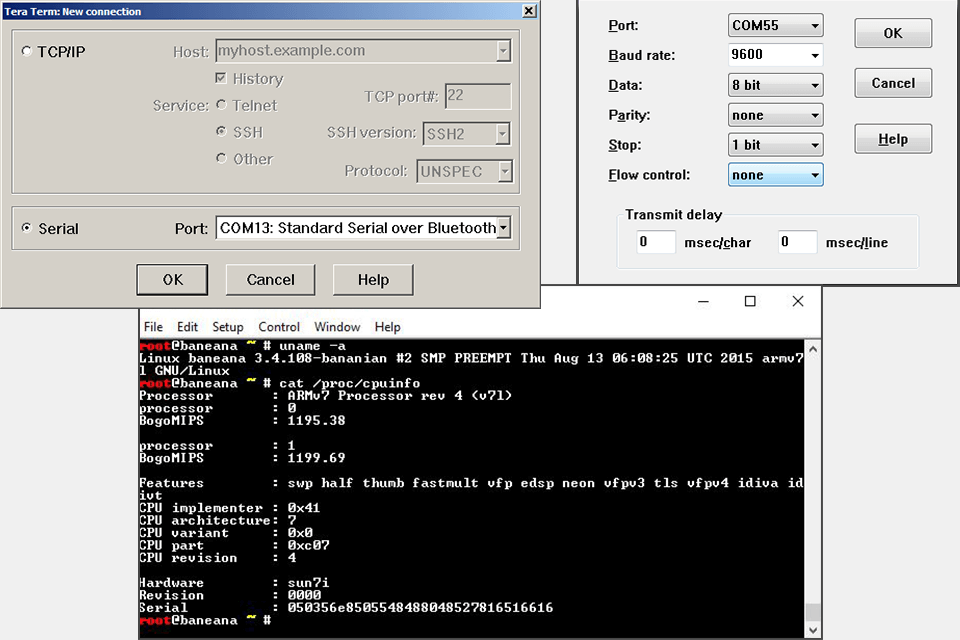Click the terminal scrollbar up arrow
This screenshot has width=960, height=640.
point(813,349)
